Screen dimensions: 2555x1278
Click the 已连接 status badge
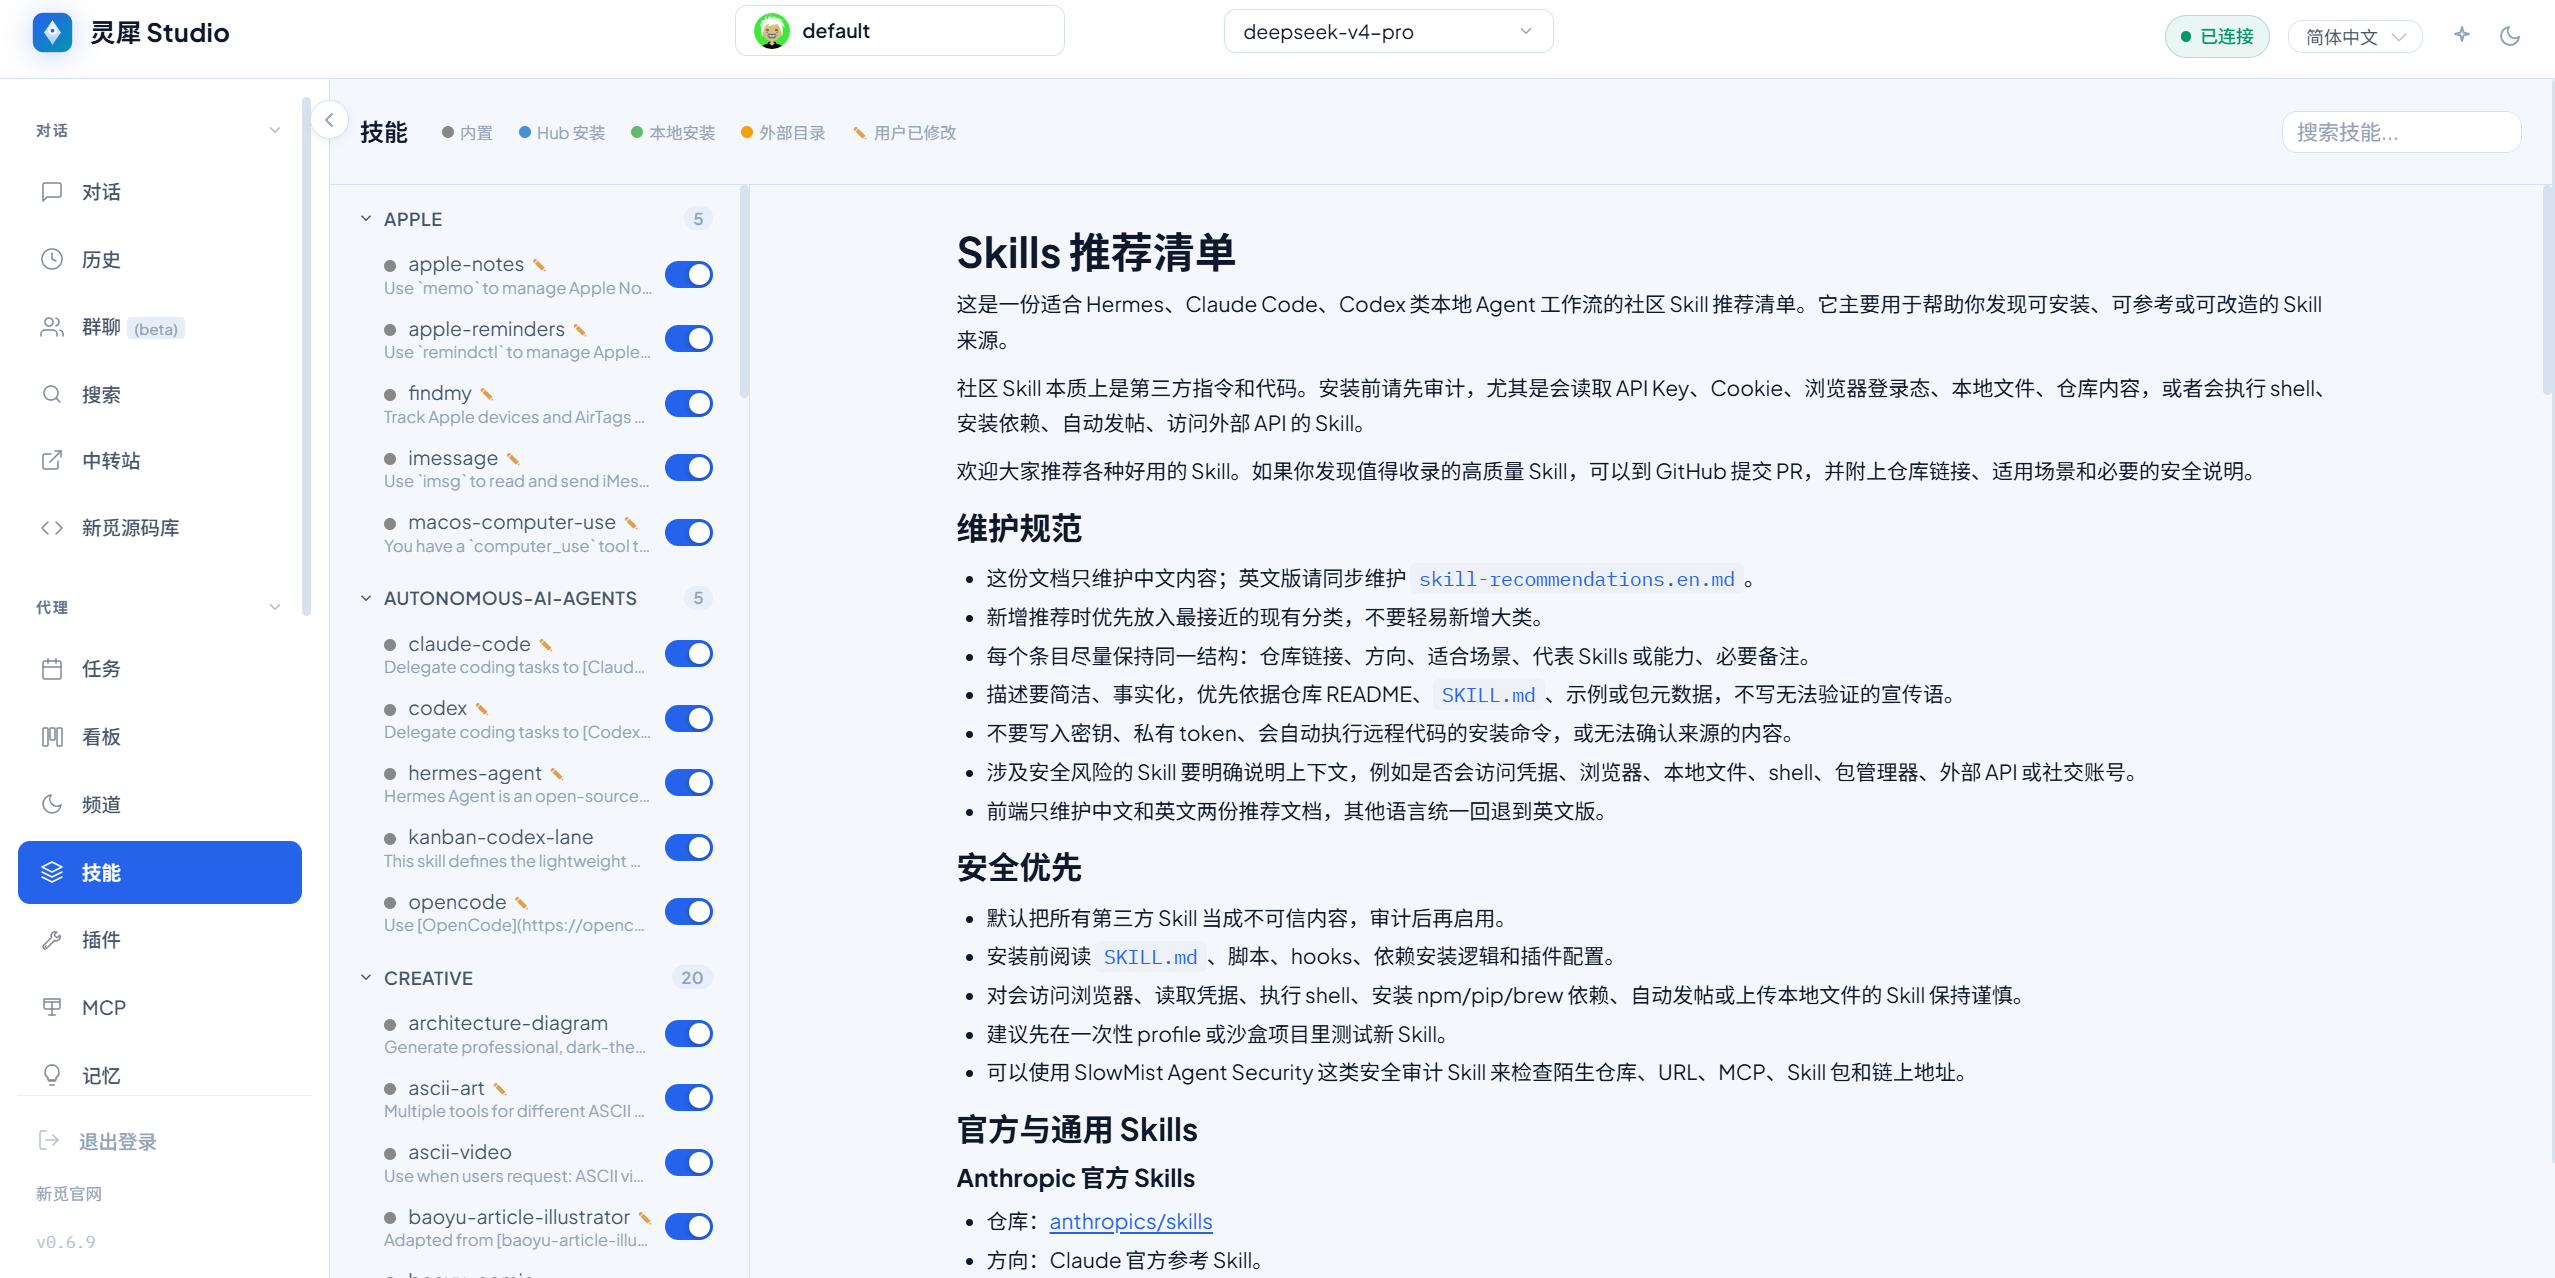[x=2217, y=37]
